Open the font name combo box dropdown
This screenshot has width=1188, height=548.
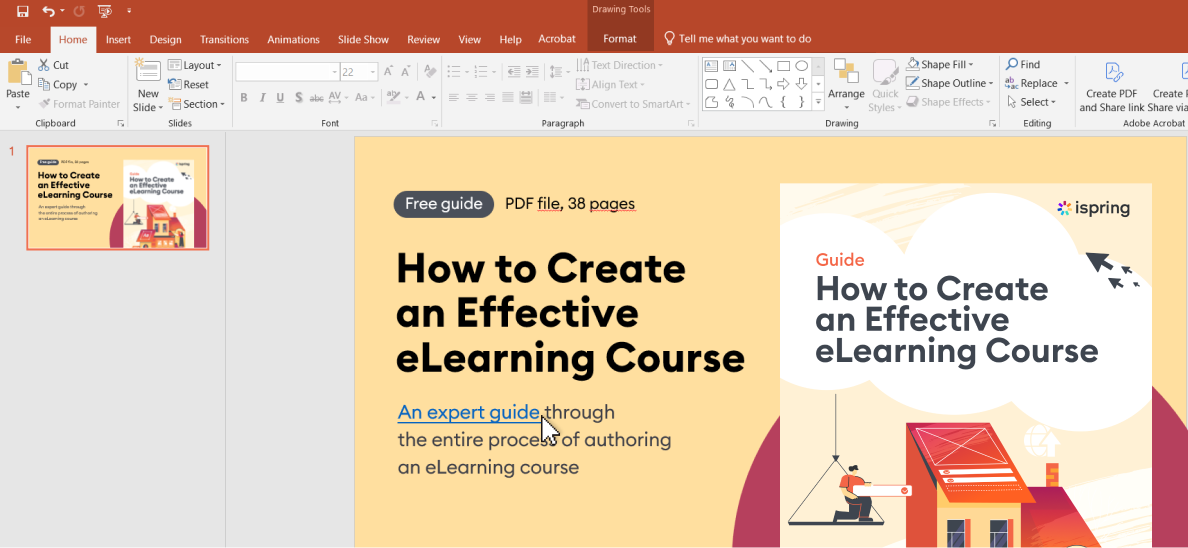(334, 72)
